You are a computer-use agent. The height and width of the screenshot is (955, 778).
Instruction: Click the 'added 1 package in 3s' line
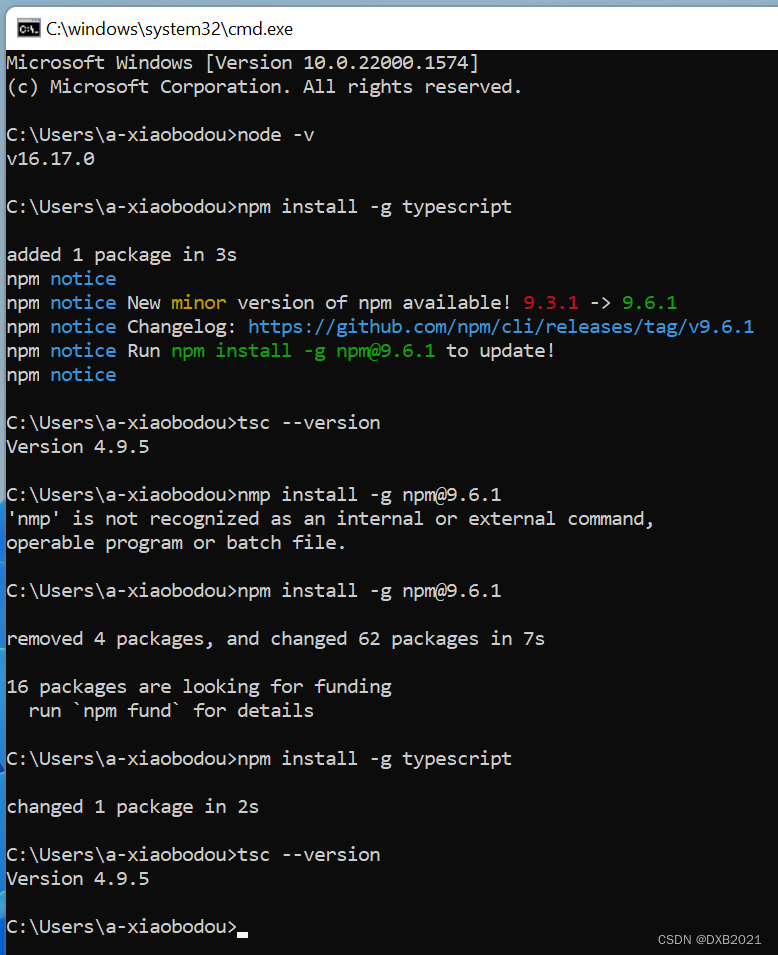tap(122, 255)
